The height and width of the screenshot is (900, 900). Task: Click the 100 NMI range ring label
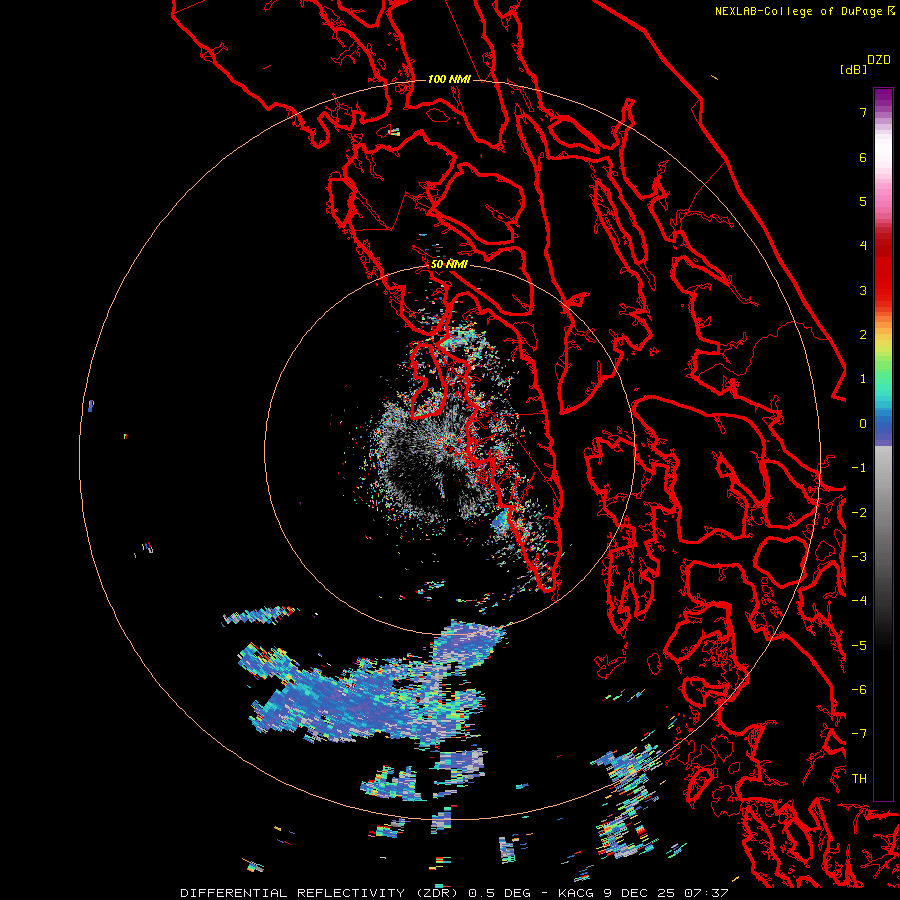pos(449,79)
